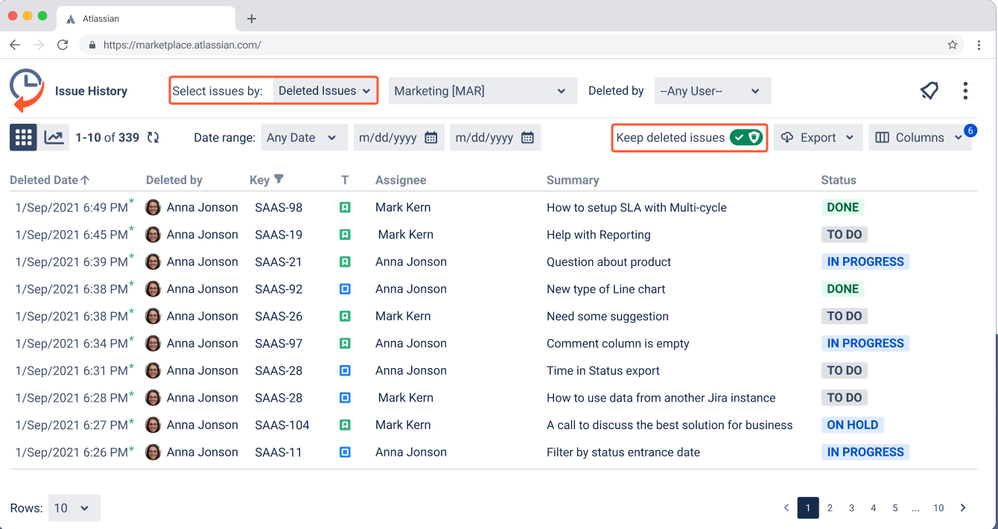This screenshot has width=998, height=529.
Task: Open the Select issues by dropdown
Action: pos(324,91)
